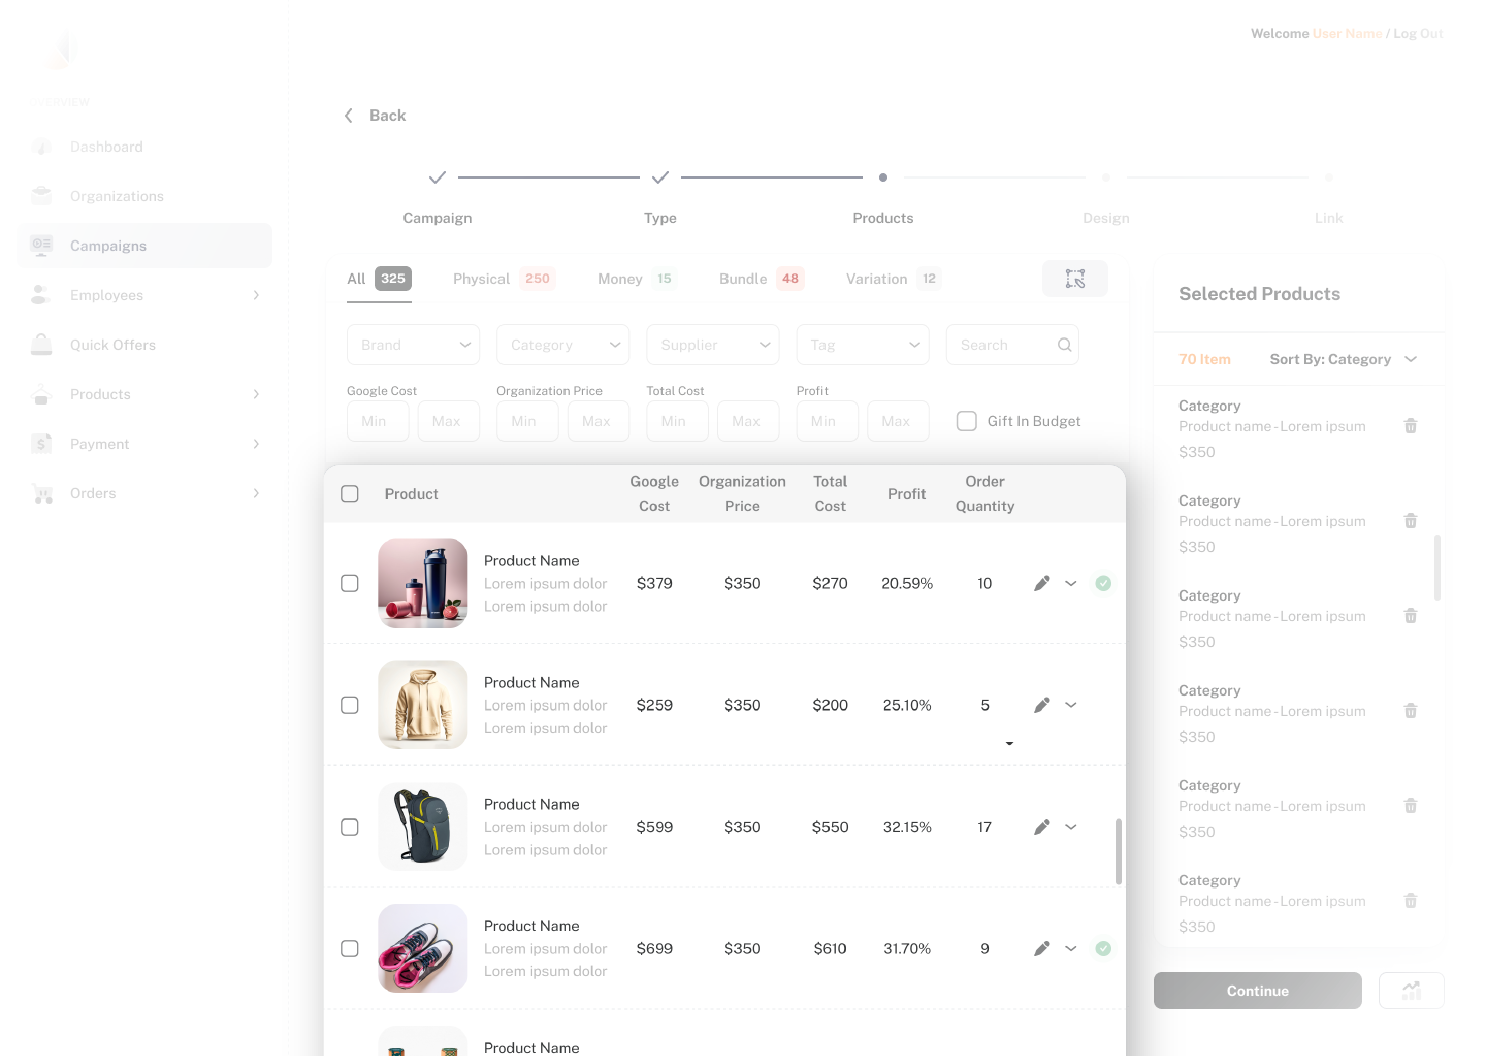Expand the backpack row details chevron

click(1071, 827)
